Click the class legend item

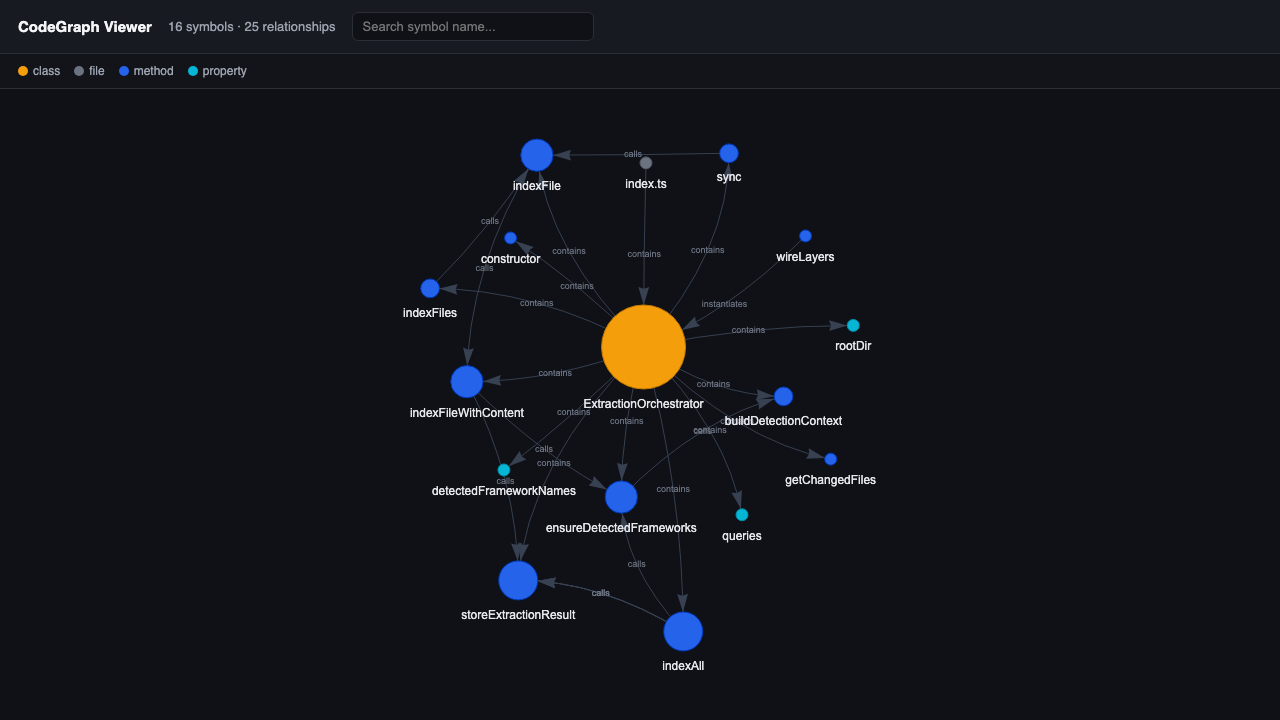point(39,71)
